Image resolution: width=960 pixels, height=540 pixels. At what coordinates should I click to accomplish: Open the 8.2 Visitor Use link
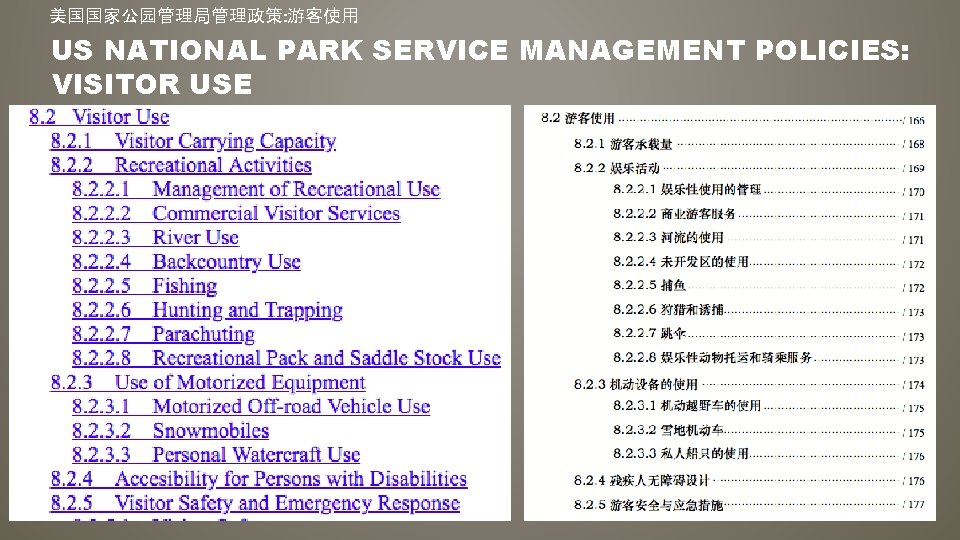[x=99, y=117]
